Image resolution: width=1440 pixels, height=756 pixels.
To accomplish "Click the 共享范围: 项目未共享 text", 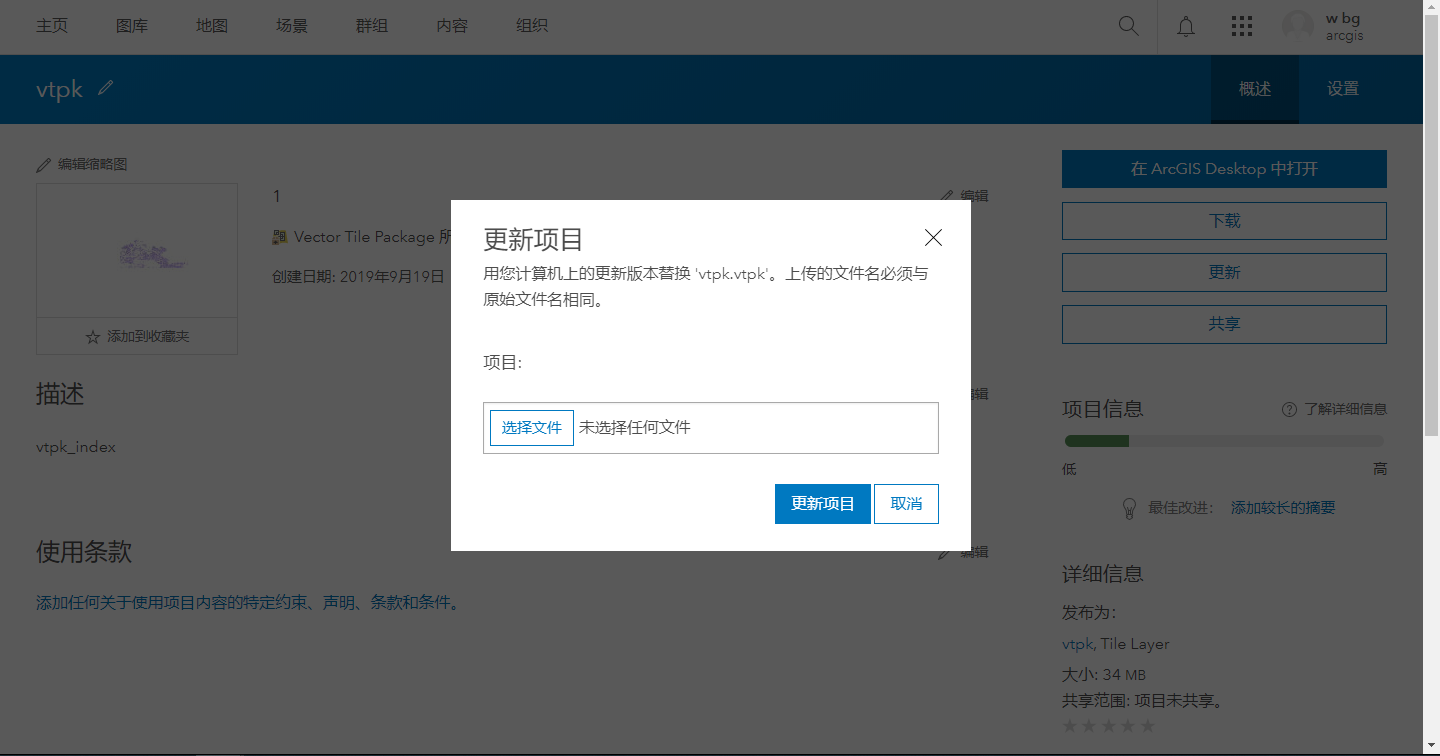I will 1143,700.
